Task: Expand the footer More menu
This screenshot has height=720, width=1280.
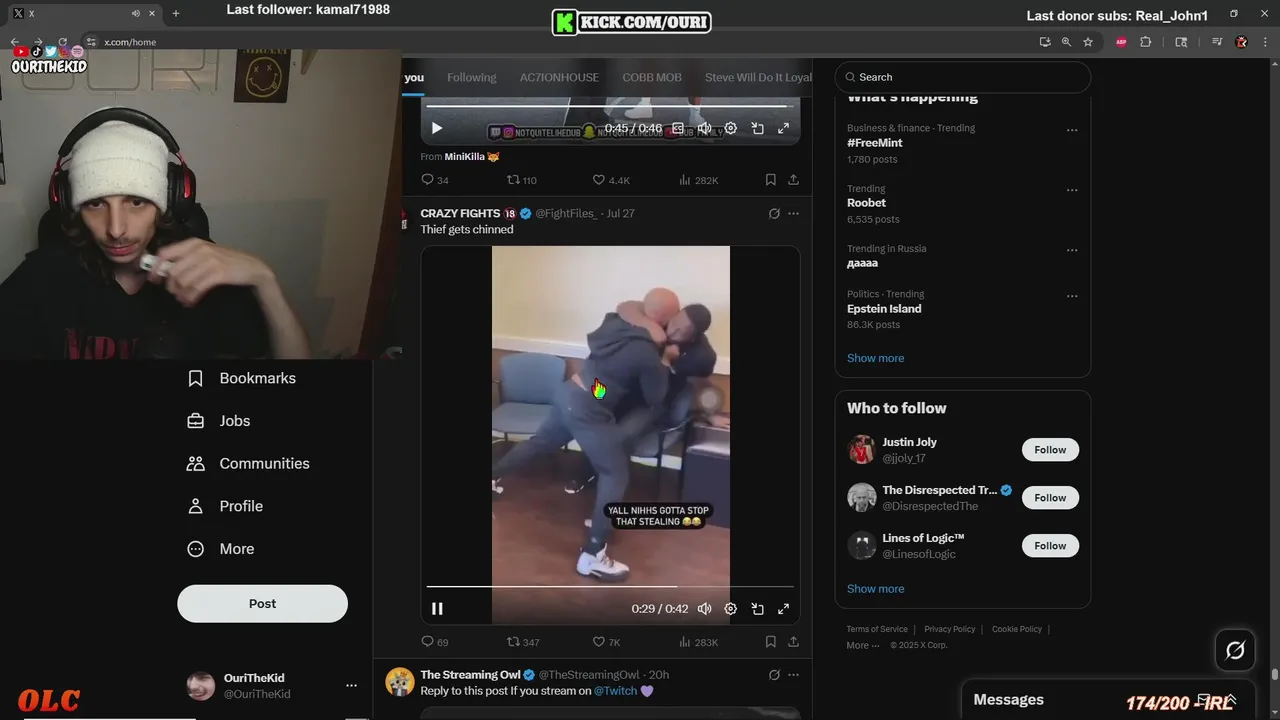Action: coord(862,645)
